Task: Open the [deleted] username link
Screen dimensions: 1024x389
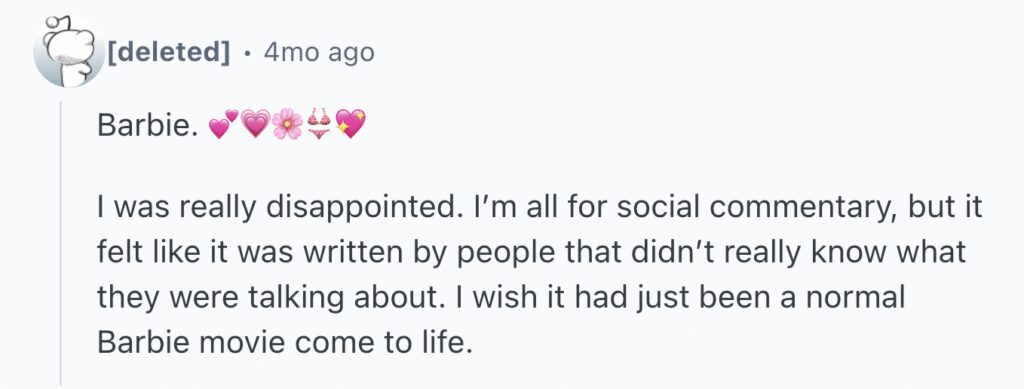Action: click(168, 52)
